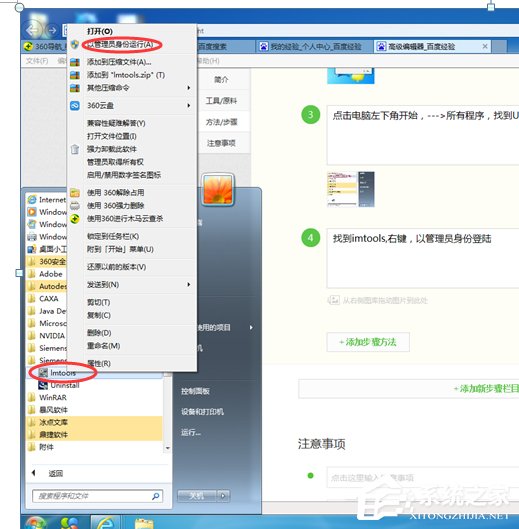Switch to the 360导航 tab
The image size is (519, 529).
45,47
